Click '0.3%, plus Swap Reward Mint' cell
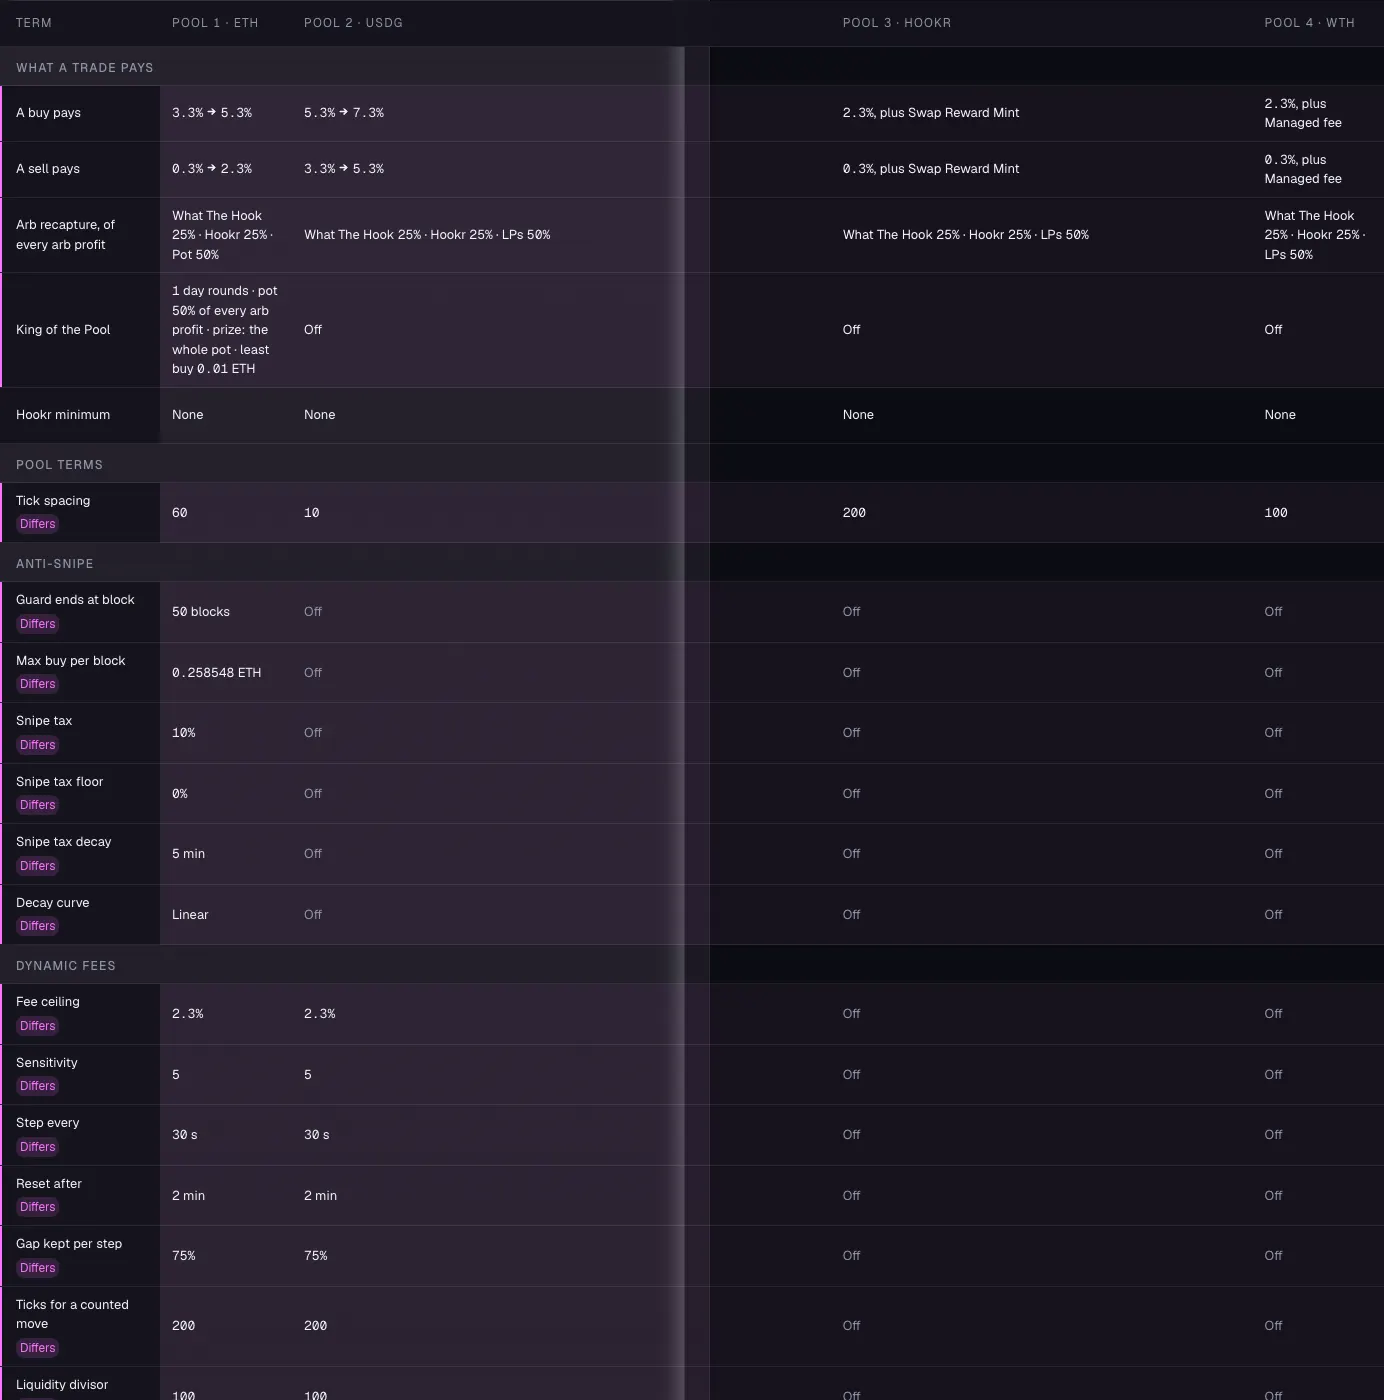 931,169
